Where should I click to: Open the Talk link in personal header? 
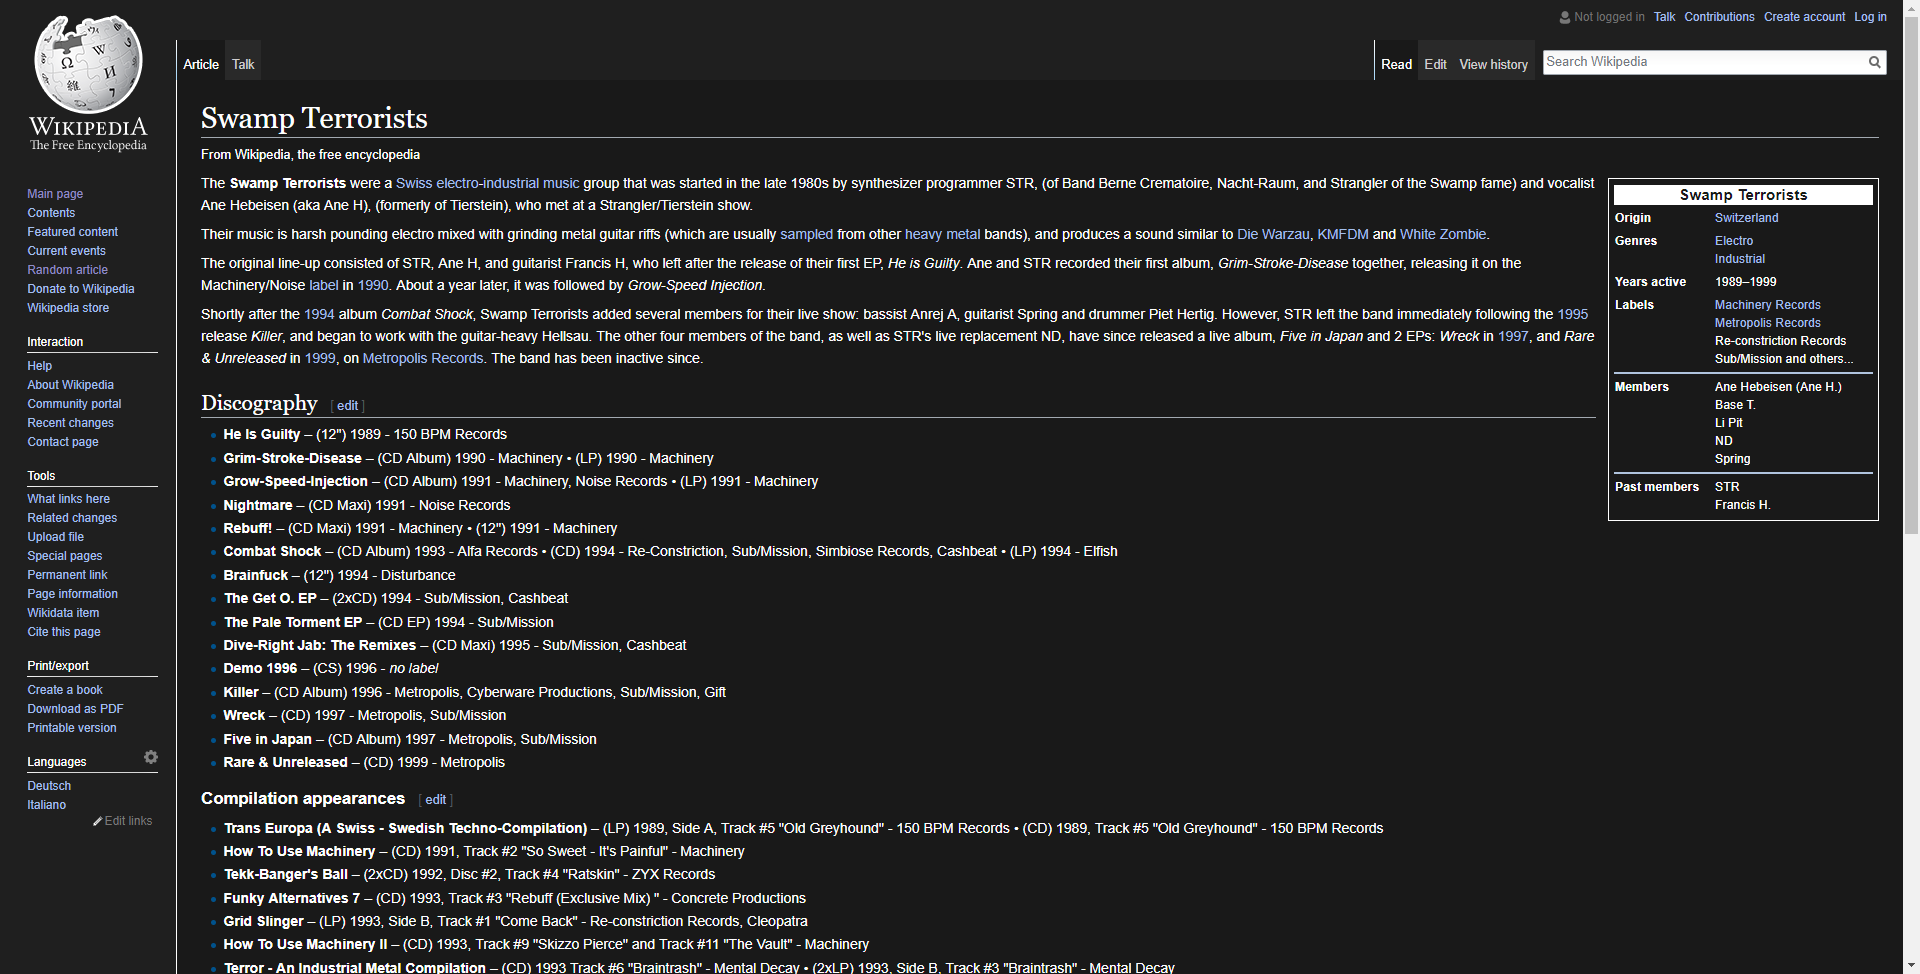click(1664, 17)
